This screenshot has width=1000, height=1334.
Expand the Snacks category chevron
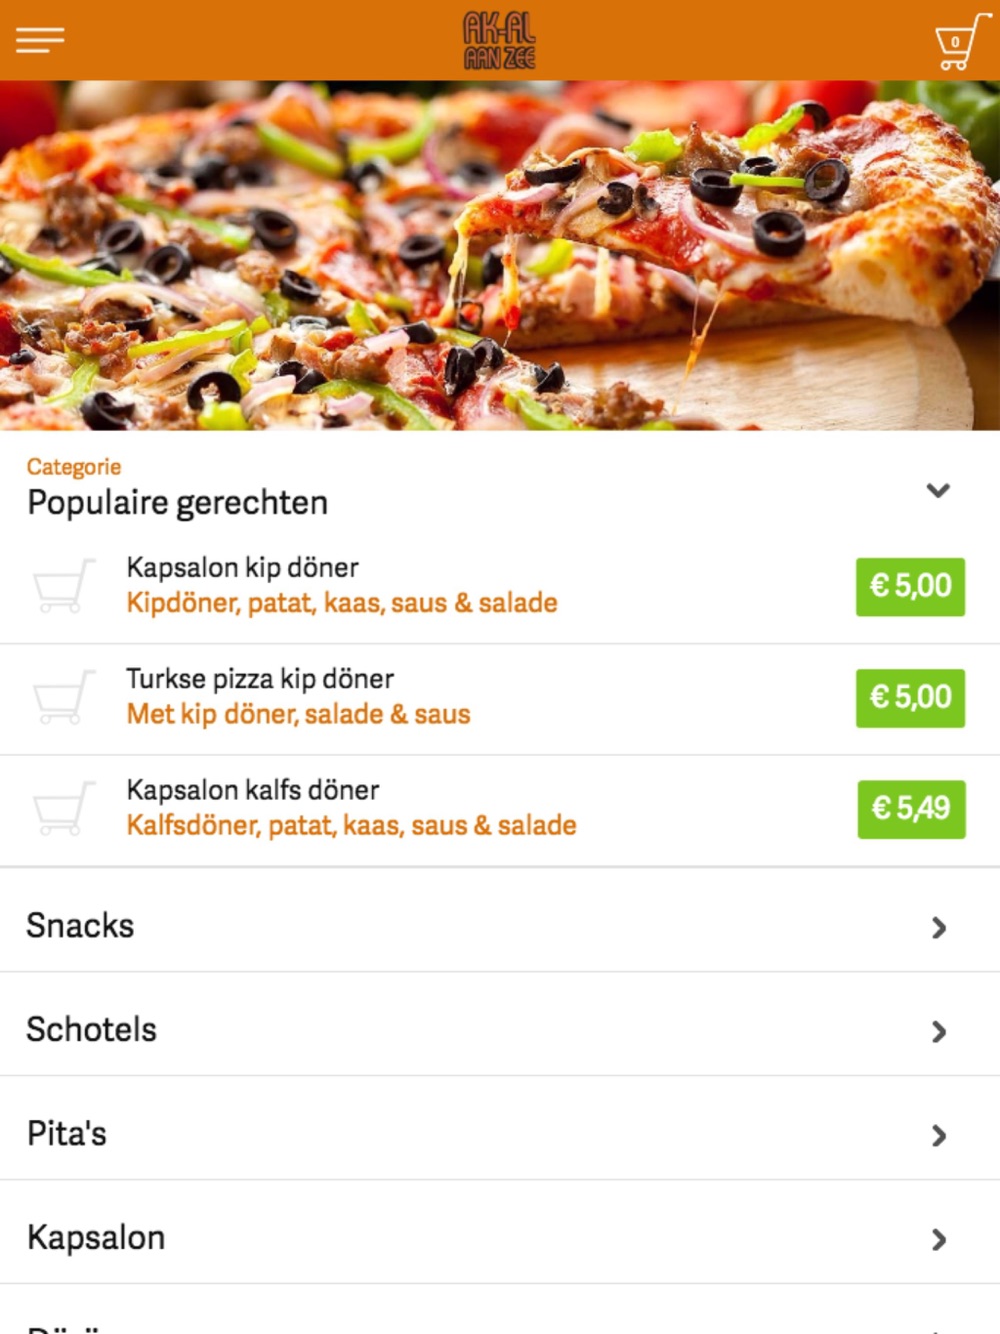[938, 928]
